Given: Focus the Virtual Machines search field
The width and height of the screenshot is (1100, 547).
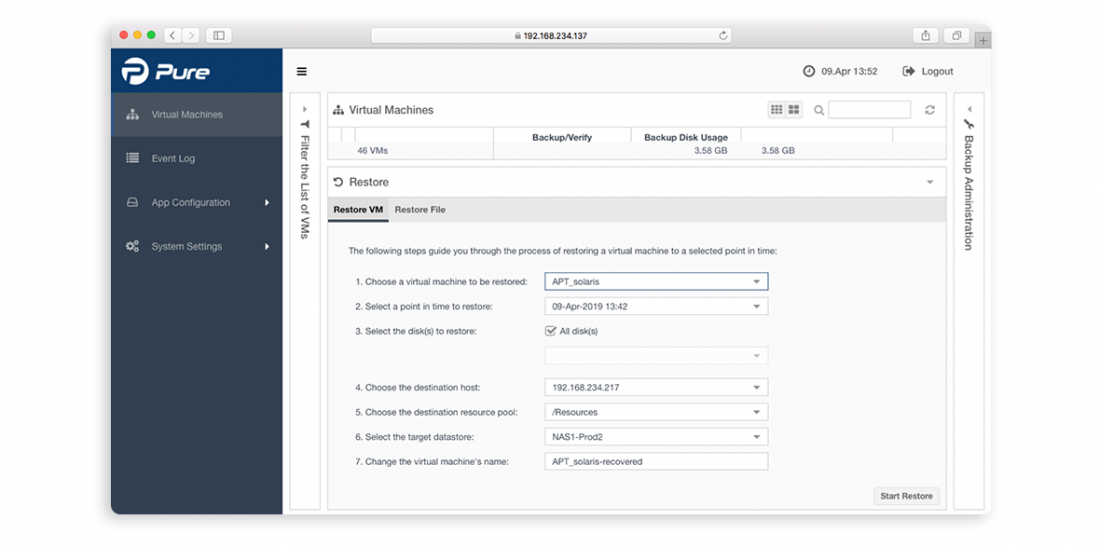Looking at the screenshot, I should [x=869, y=109].
